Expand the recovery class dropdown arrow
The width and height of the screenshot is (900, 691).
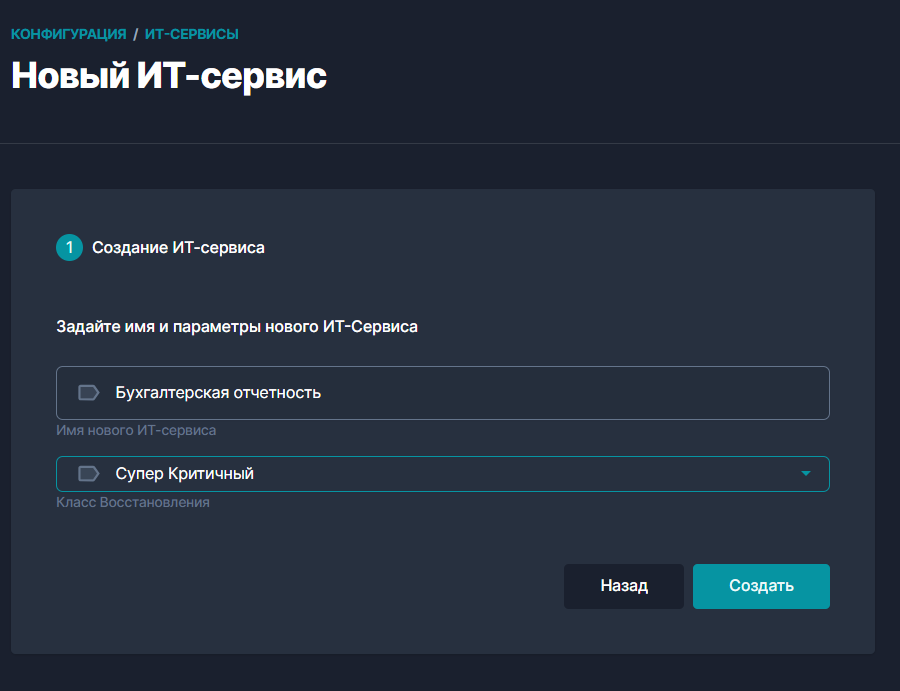point(806,474)
